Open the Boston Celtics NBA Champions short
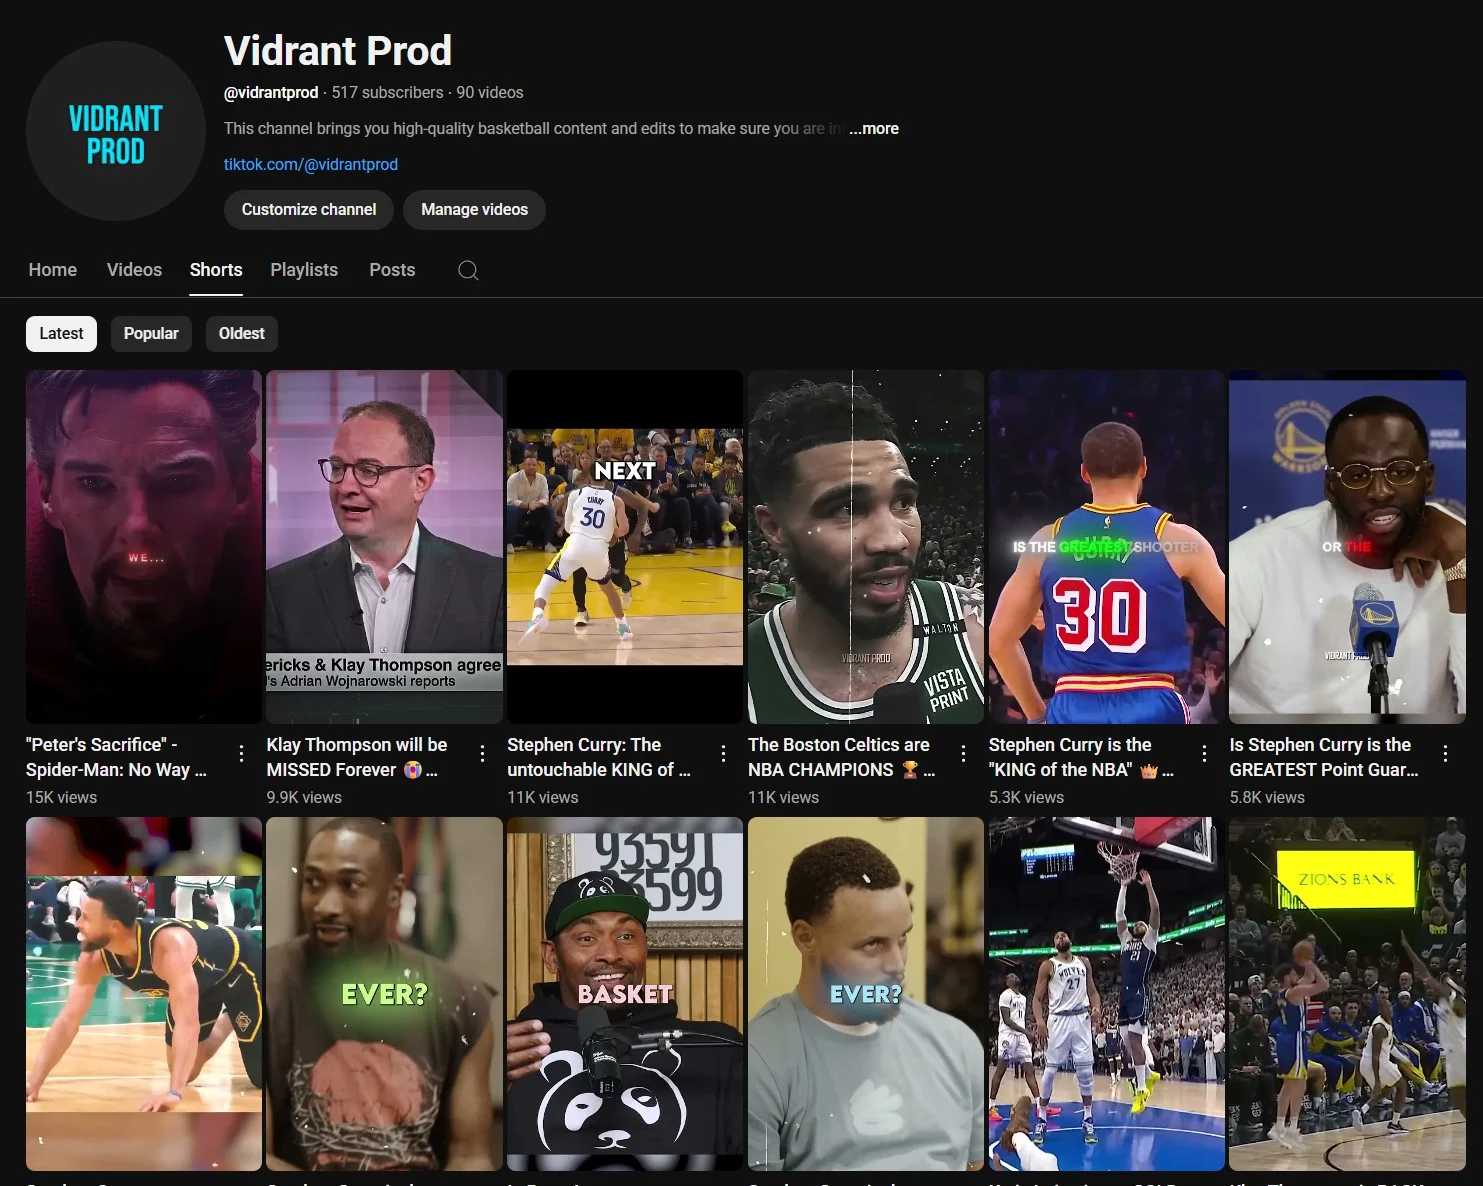 point(865,547)
